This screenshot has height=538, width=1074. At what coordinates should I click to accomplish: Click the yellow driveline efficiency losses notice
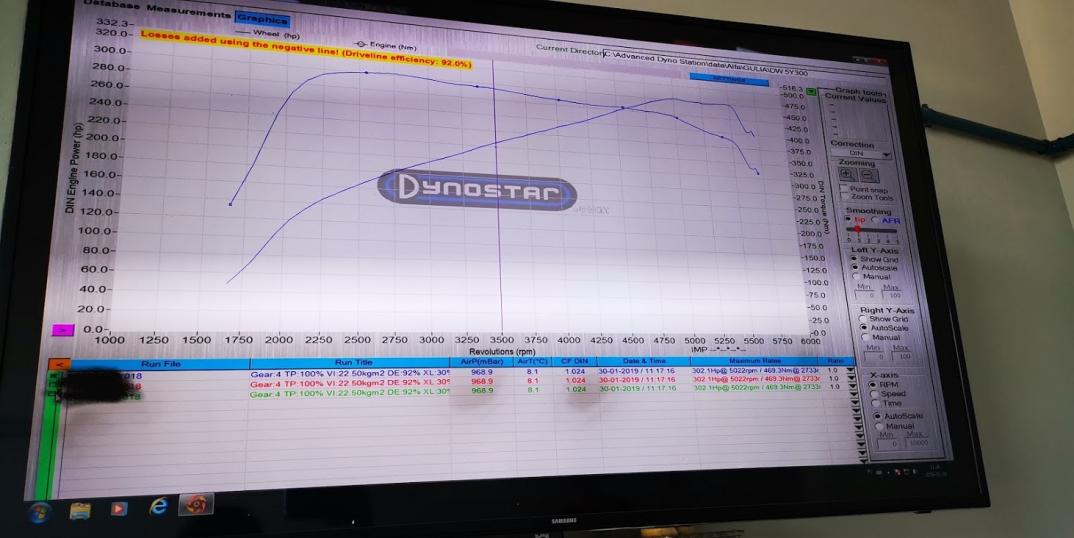(306, 48)
